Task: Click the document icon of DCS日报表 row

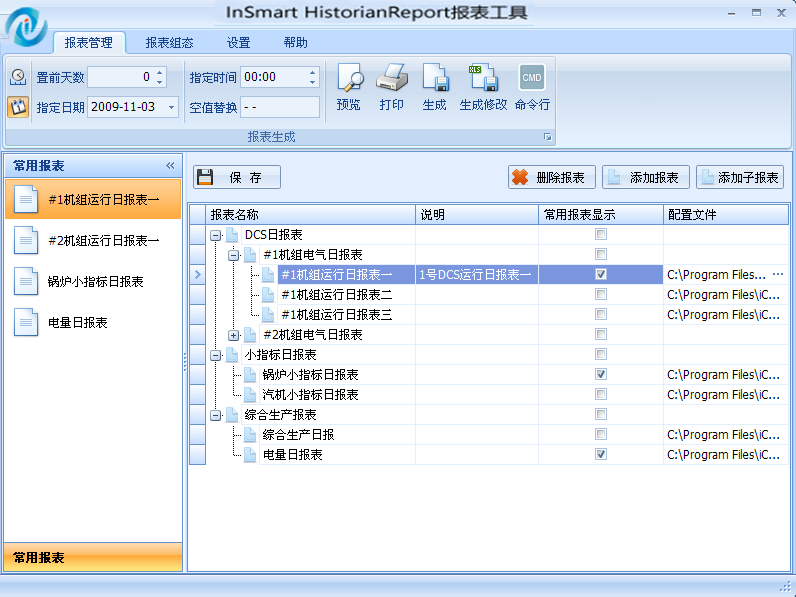Action: (232, 235)
